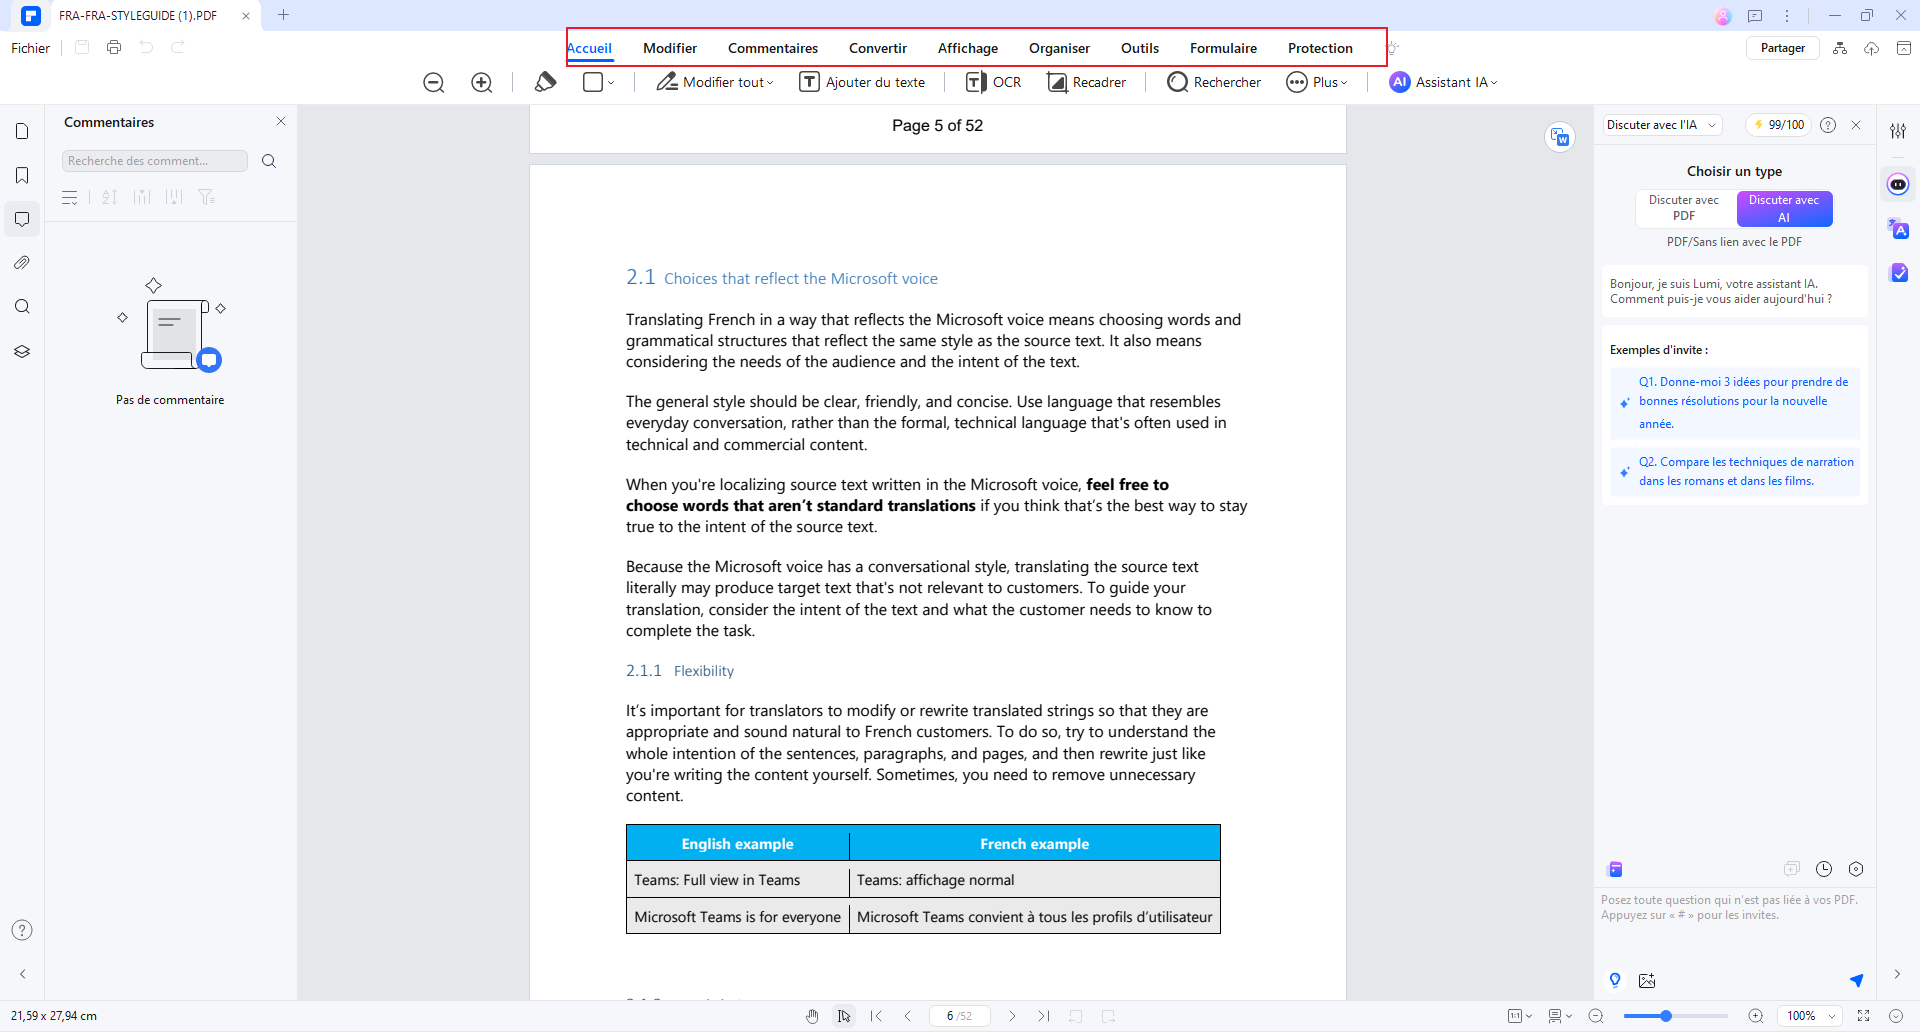
Task: Click the proofread checkmark icon on right rail
Action: 1898,273
